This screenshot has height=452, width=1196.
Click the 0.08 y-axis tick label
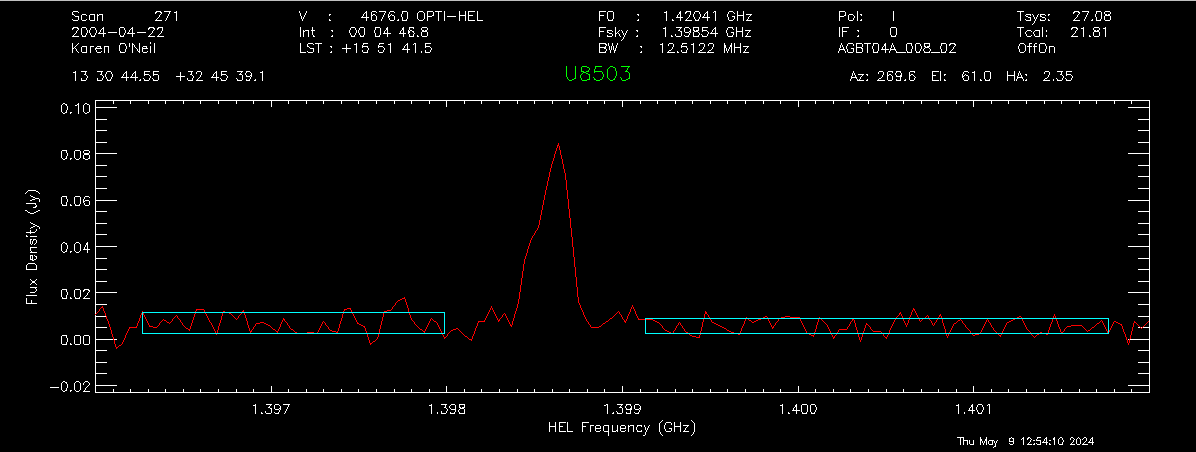tap(75, 155)
